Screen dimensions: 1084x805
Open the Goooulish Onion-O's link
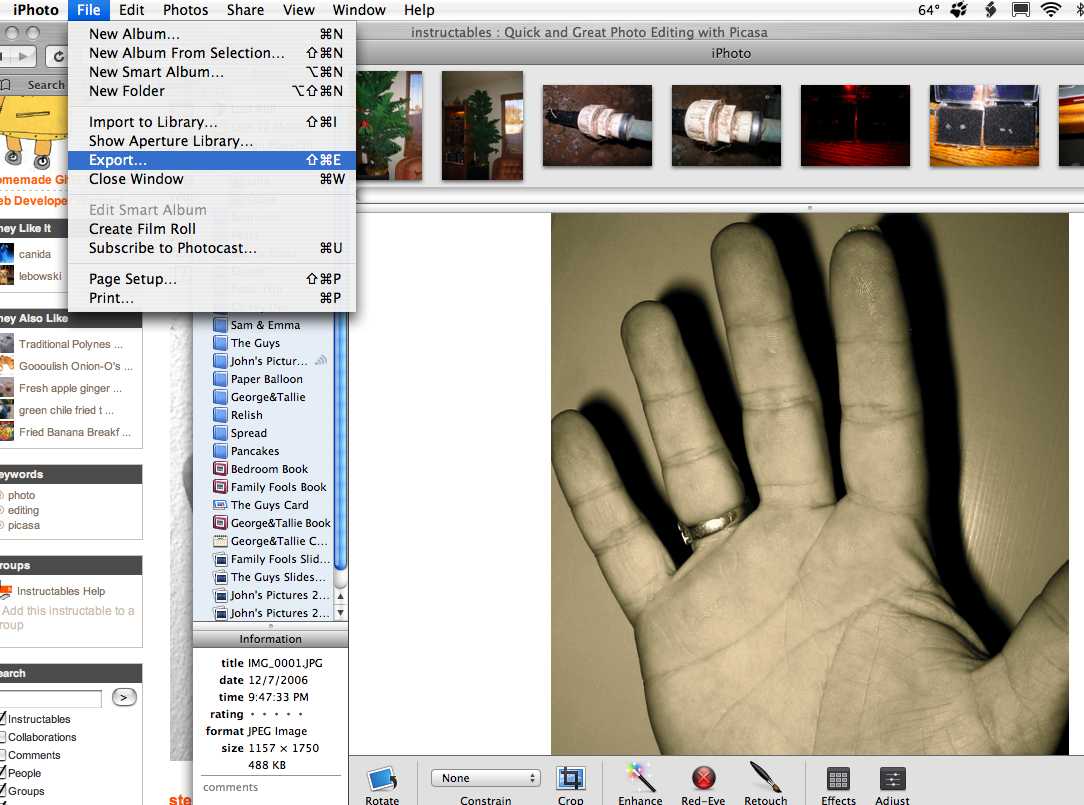75,366
